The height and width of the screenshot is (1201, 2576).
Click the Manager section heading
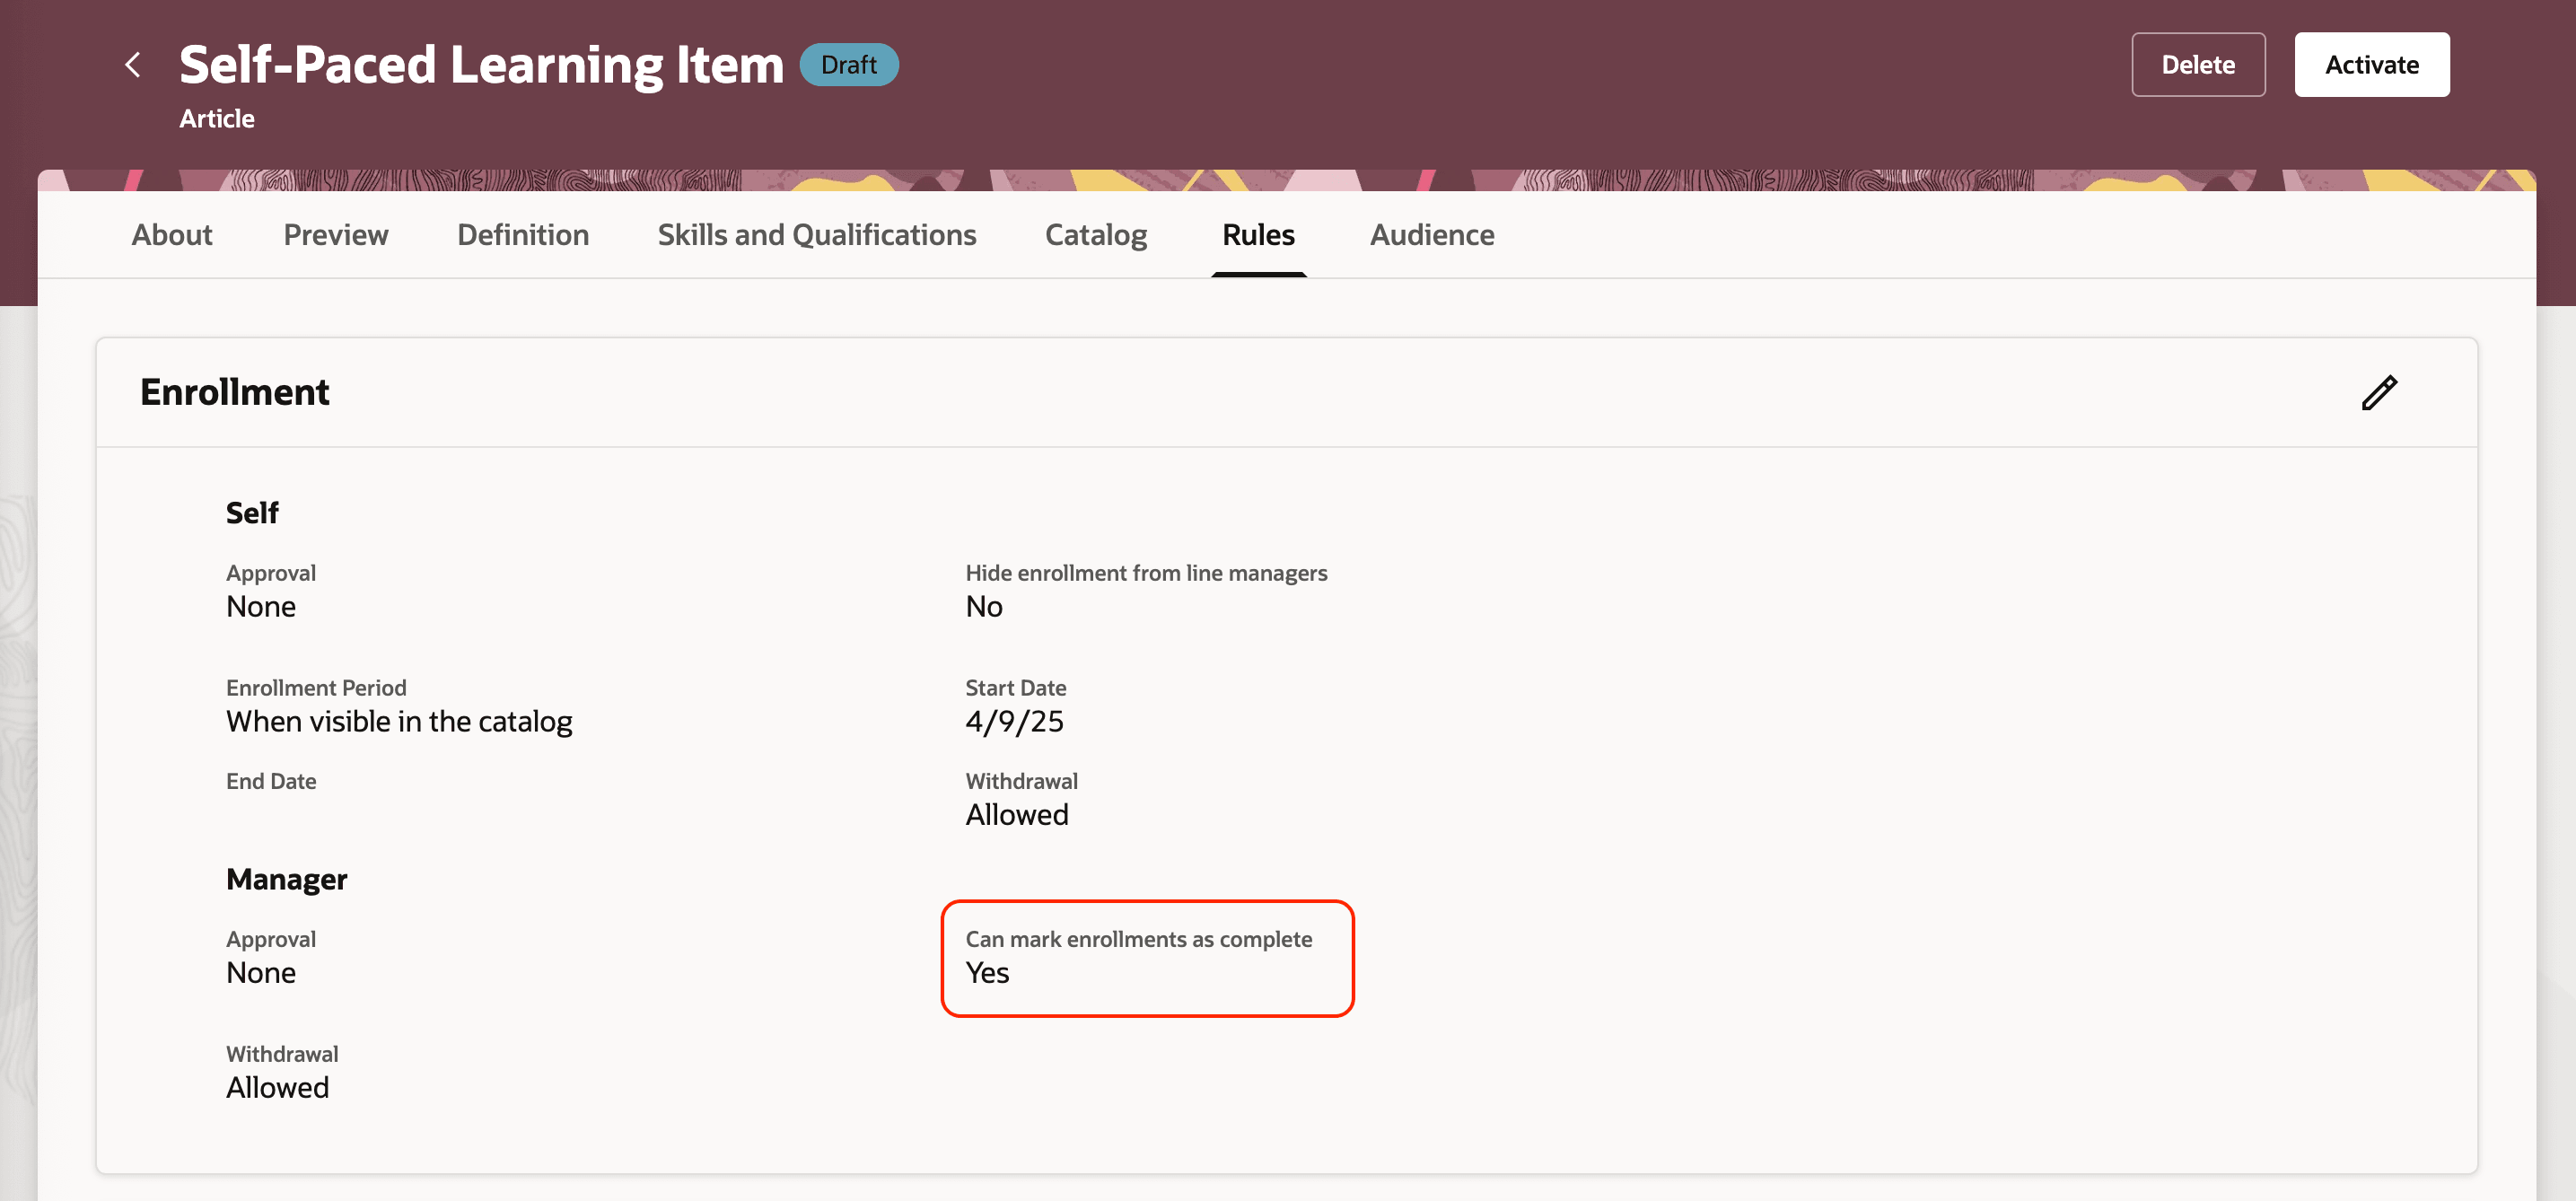286,879
